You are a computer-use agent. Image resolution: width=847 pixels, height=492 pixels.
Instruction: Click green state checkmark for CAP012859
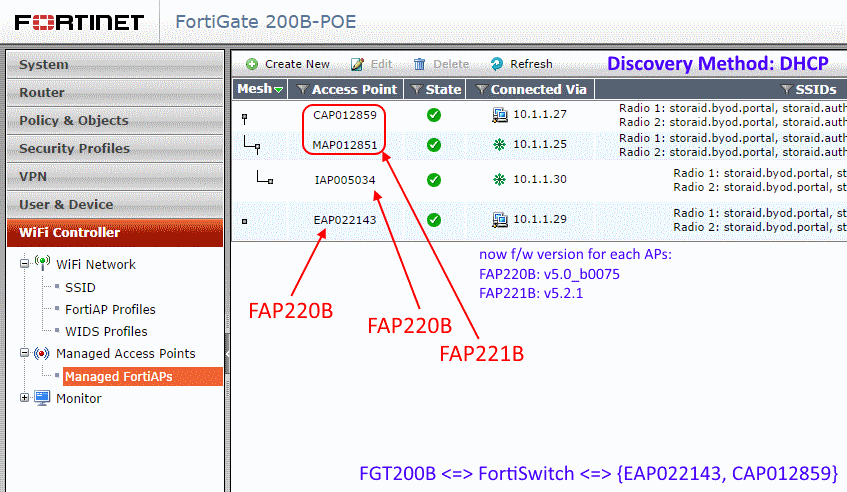[434, 115]
